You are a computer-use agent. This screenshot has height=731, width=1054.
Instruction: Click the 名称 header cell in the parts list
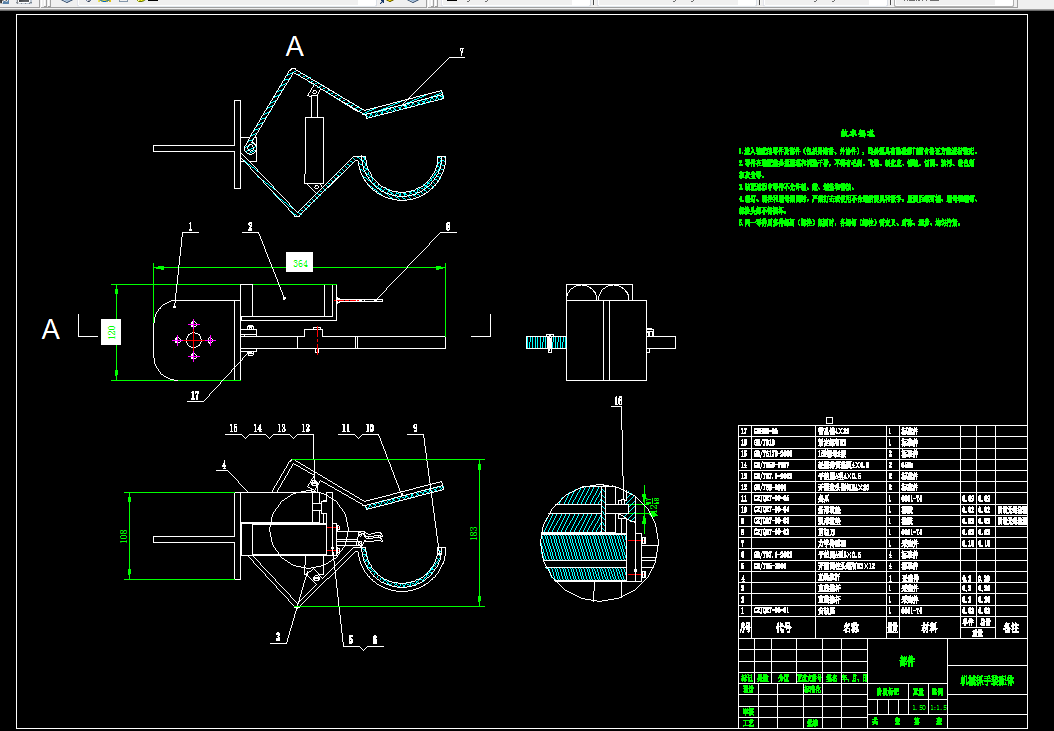pos(850,627)
